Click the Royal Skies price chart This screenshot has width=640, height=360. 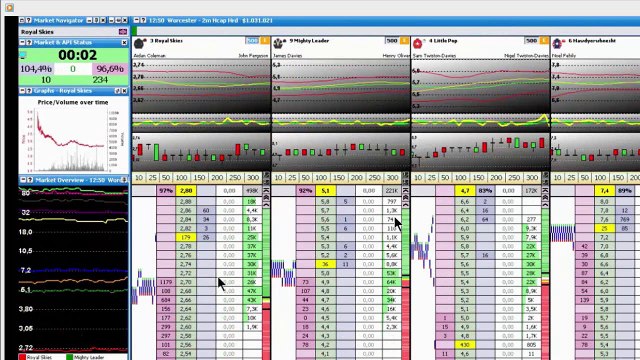pos(201,86)
